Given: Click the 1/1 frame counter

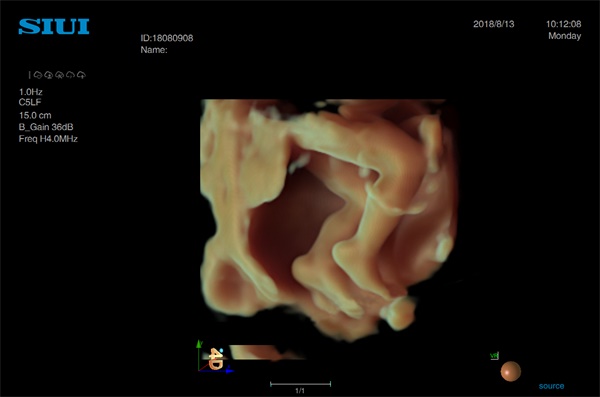Looking at the screenshot, I should 300,391.
